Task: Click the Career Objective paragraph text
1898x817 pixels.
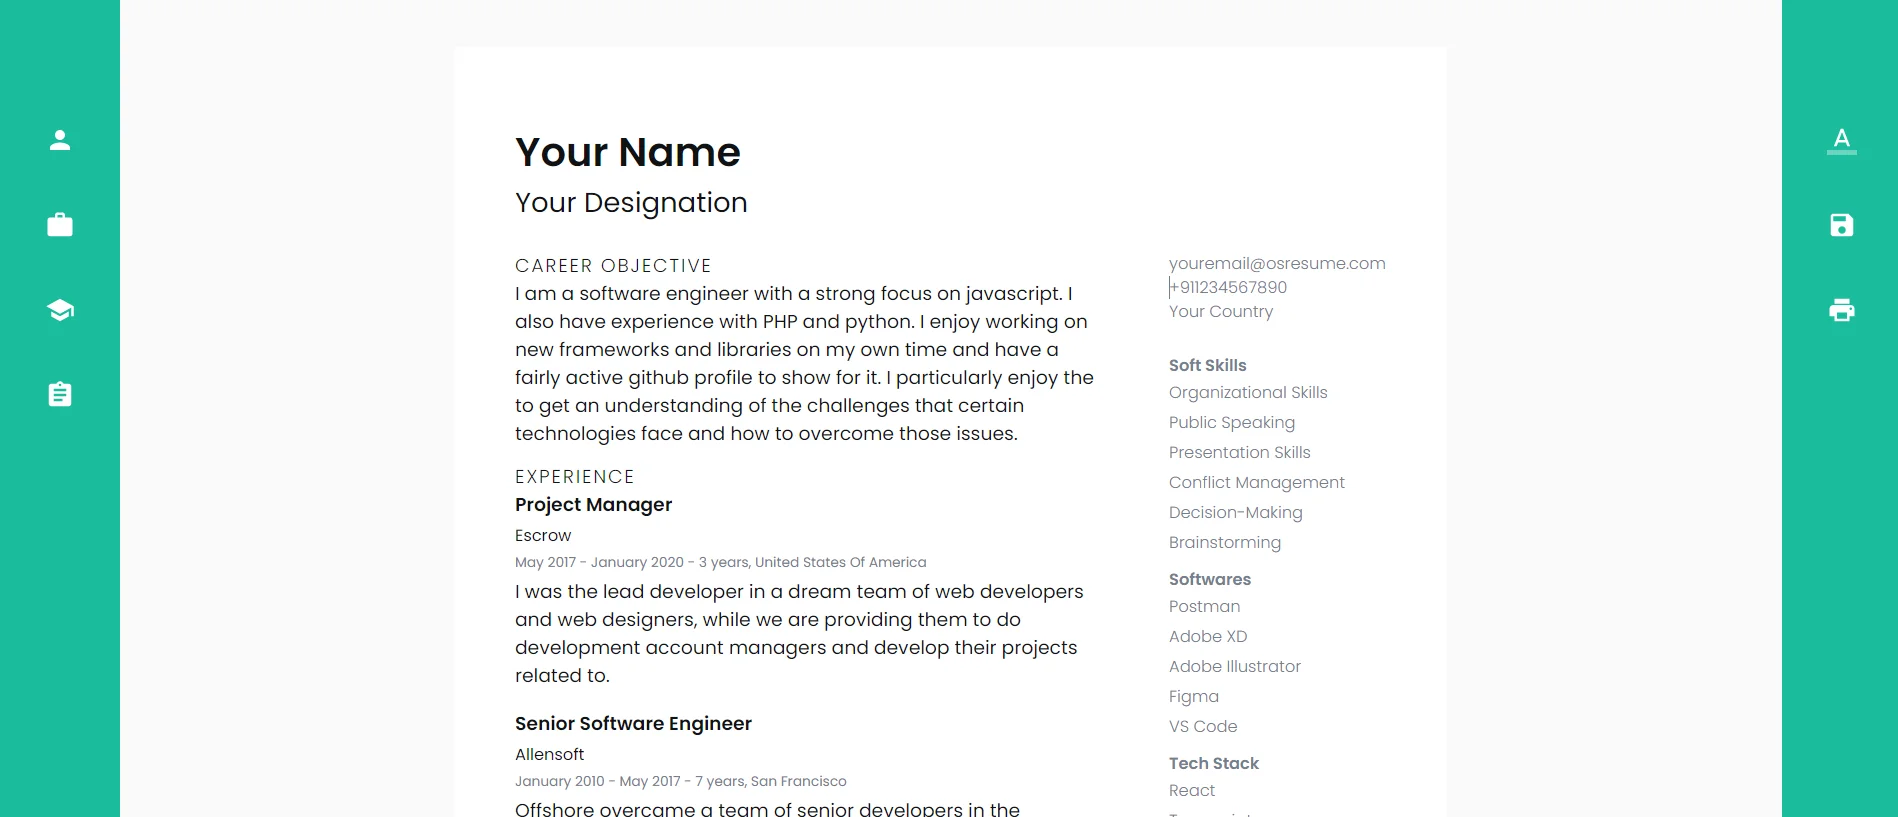Action: click(x=804, y=364)
